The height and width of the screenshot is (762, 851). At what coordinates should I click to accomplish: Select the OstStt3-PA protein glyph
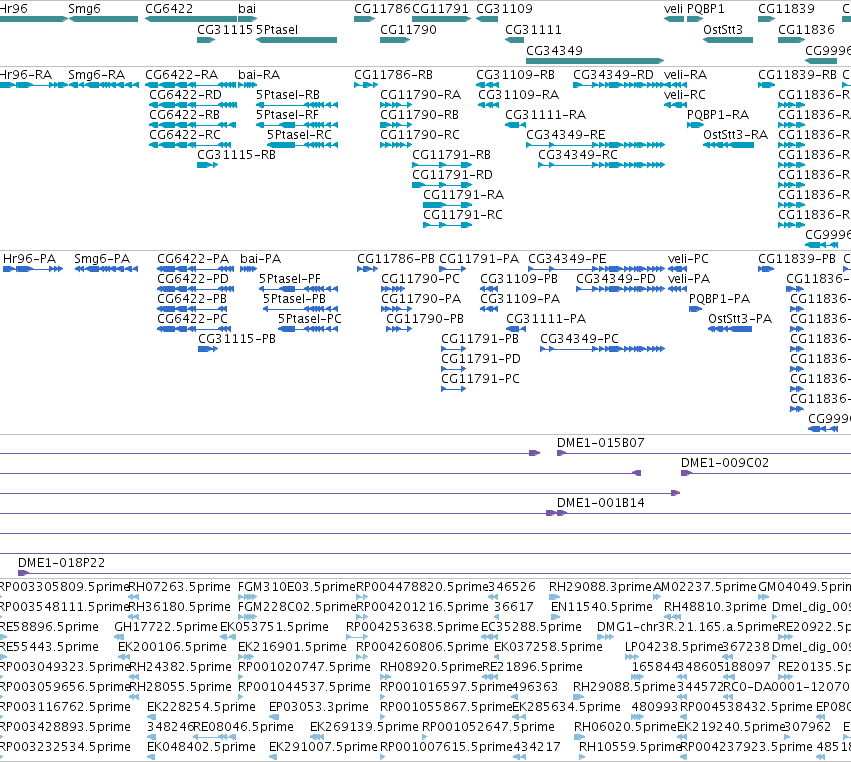tap(730, 329)
